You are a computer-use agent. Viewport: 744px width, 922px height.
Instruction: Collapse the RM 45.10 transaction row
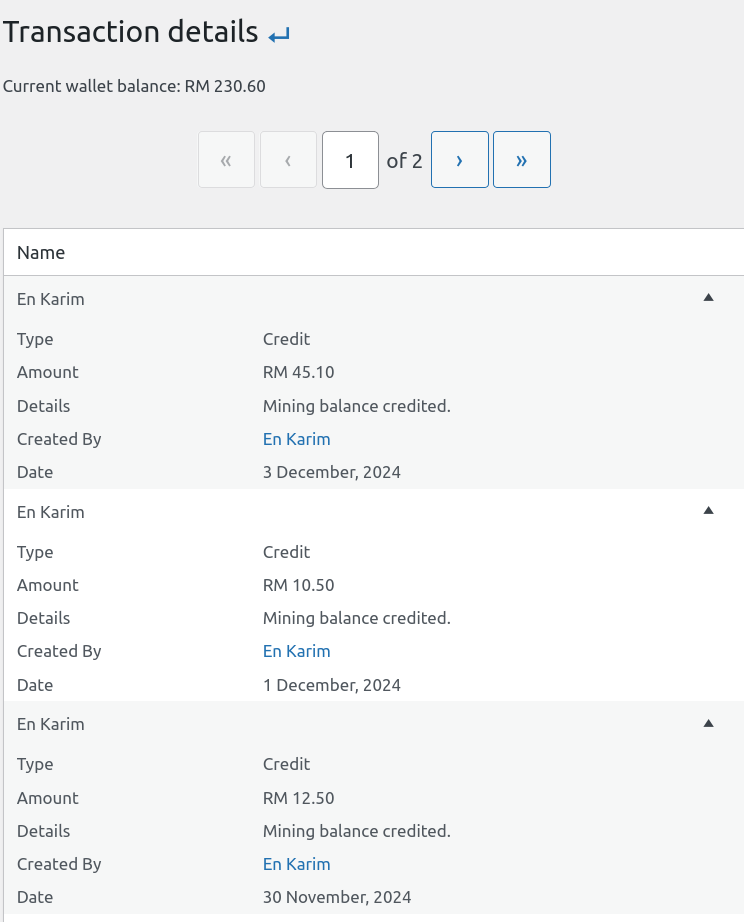(708, 297)
